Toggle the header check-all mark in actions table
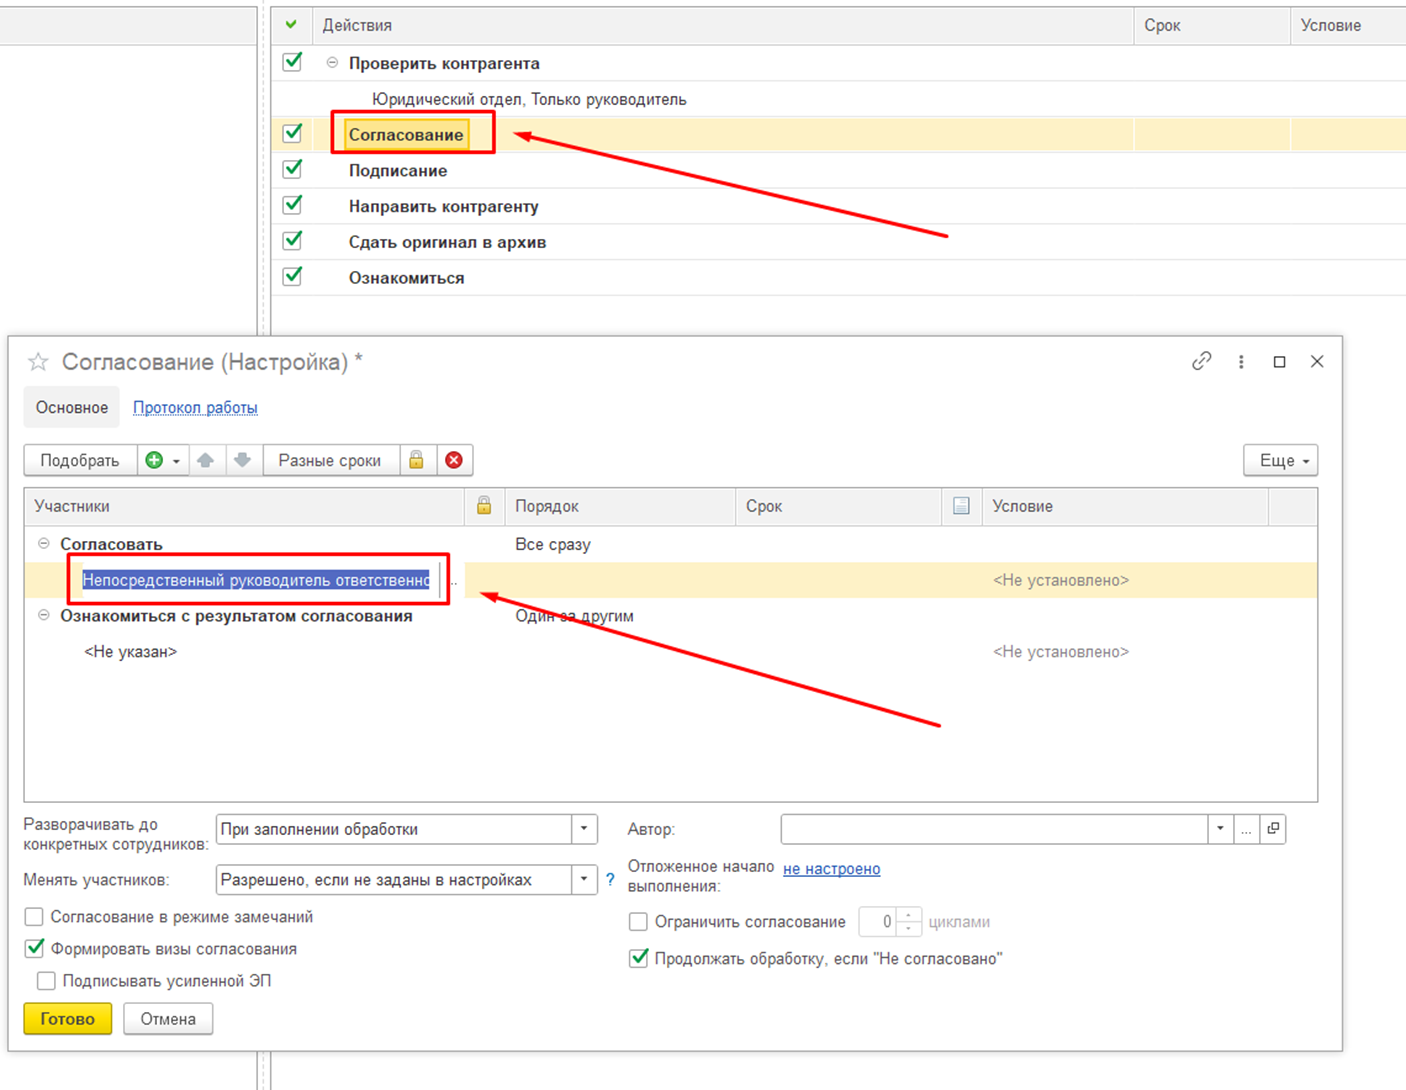 (x=291, y=25)
